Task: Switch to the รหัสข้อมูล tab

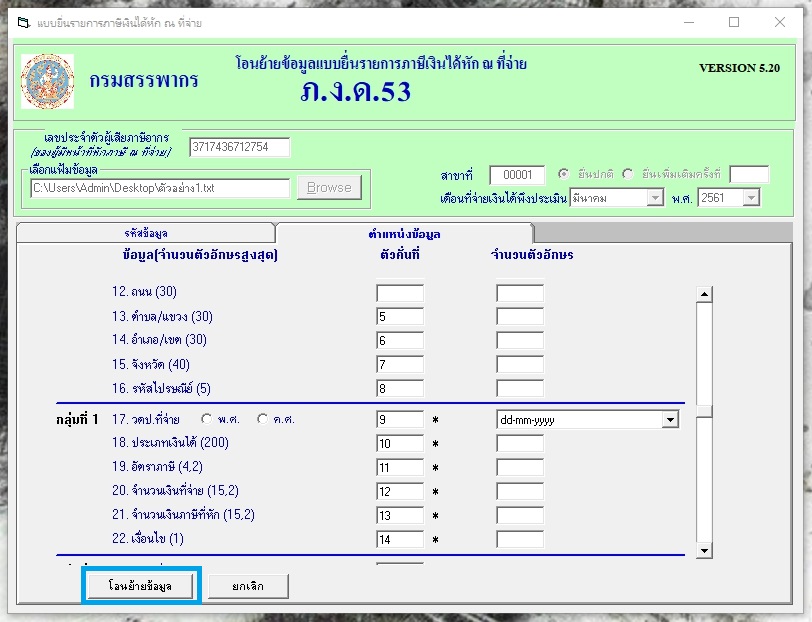Action: (x=146, y=233)
